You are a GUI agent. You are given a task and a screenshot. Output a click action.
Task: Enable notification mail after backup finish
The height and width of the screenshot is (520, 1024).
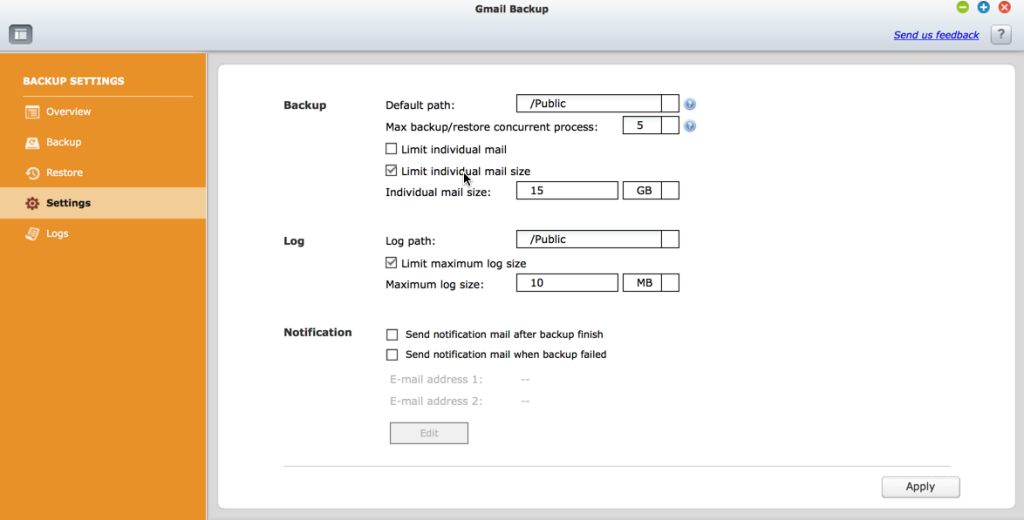pyautogui.click(x=392, y=335)
